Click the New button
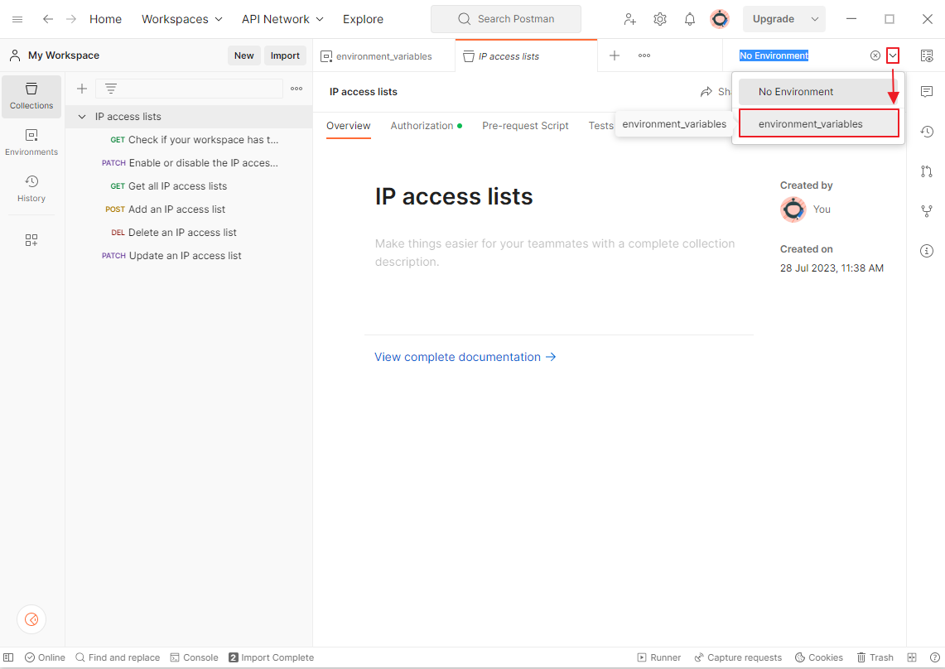This screenshot has width=945, height=669. (x=244, y=55)
